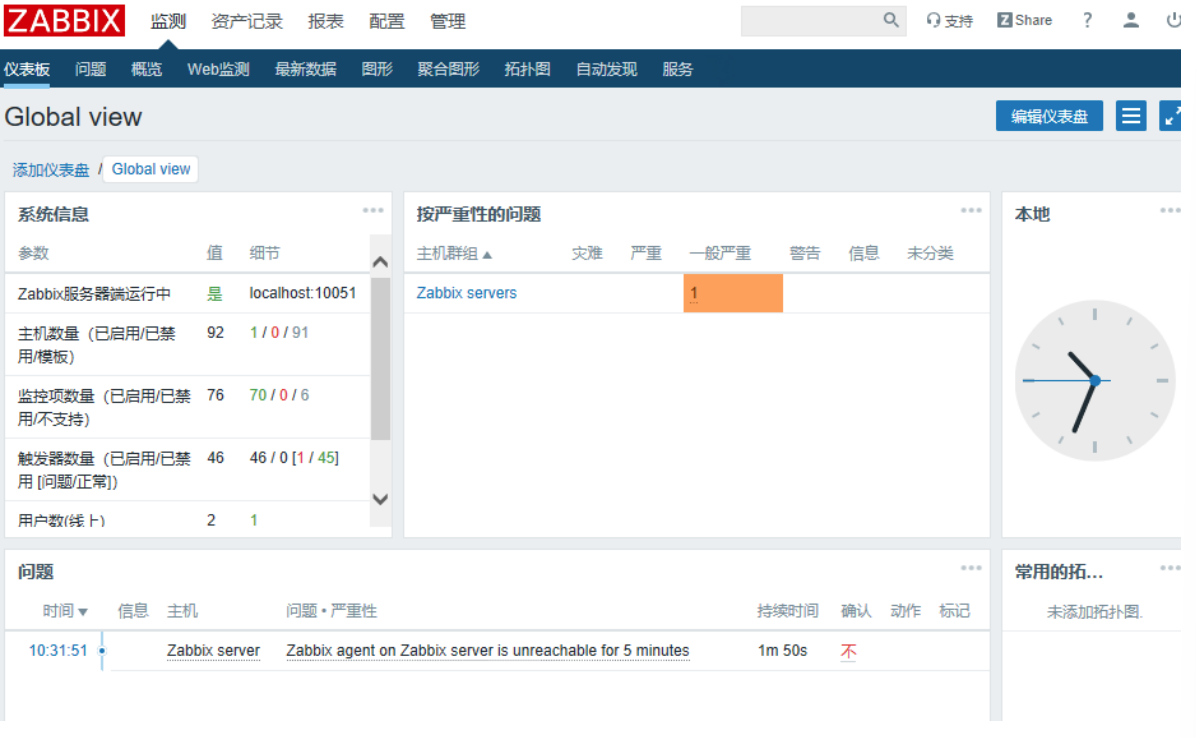Click the Global view breadcrumb link
Viewport: 1196px width, 738px height.
point(151,169)
